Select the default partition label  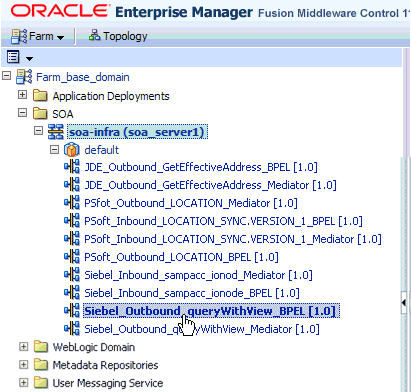click(101, 150)
